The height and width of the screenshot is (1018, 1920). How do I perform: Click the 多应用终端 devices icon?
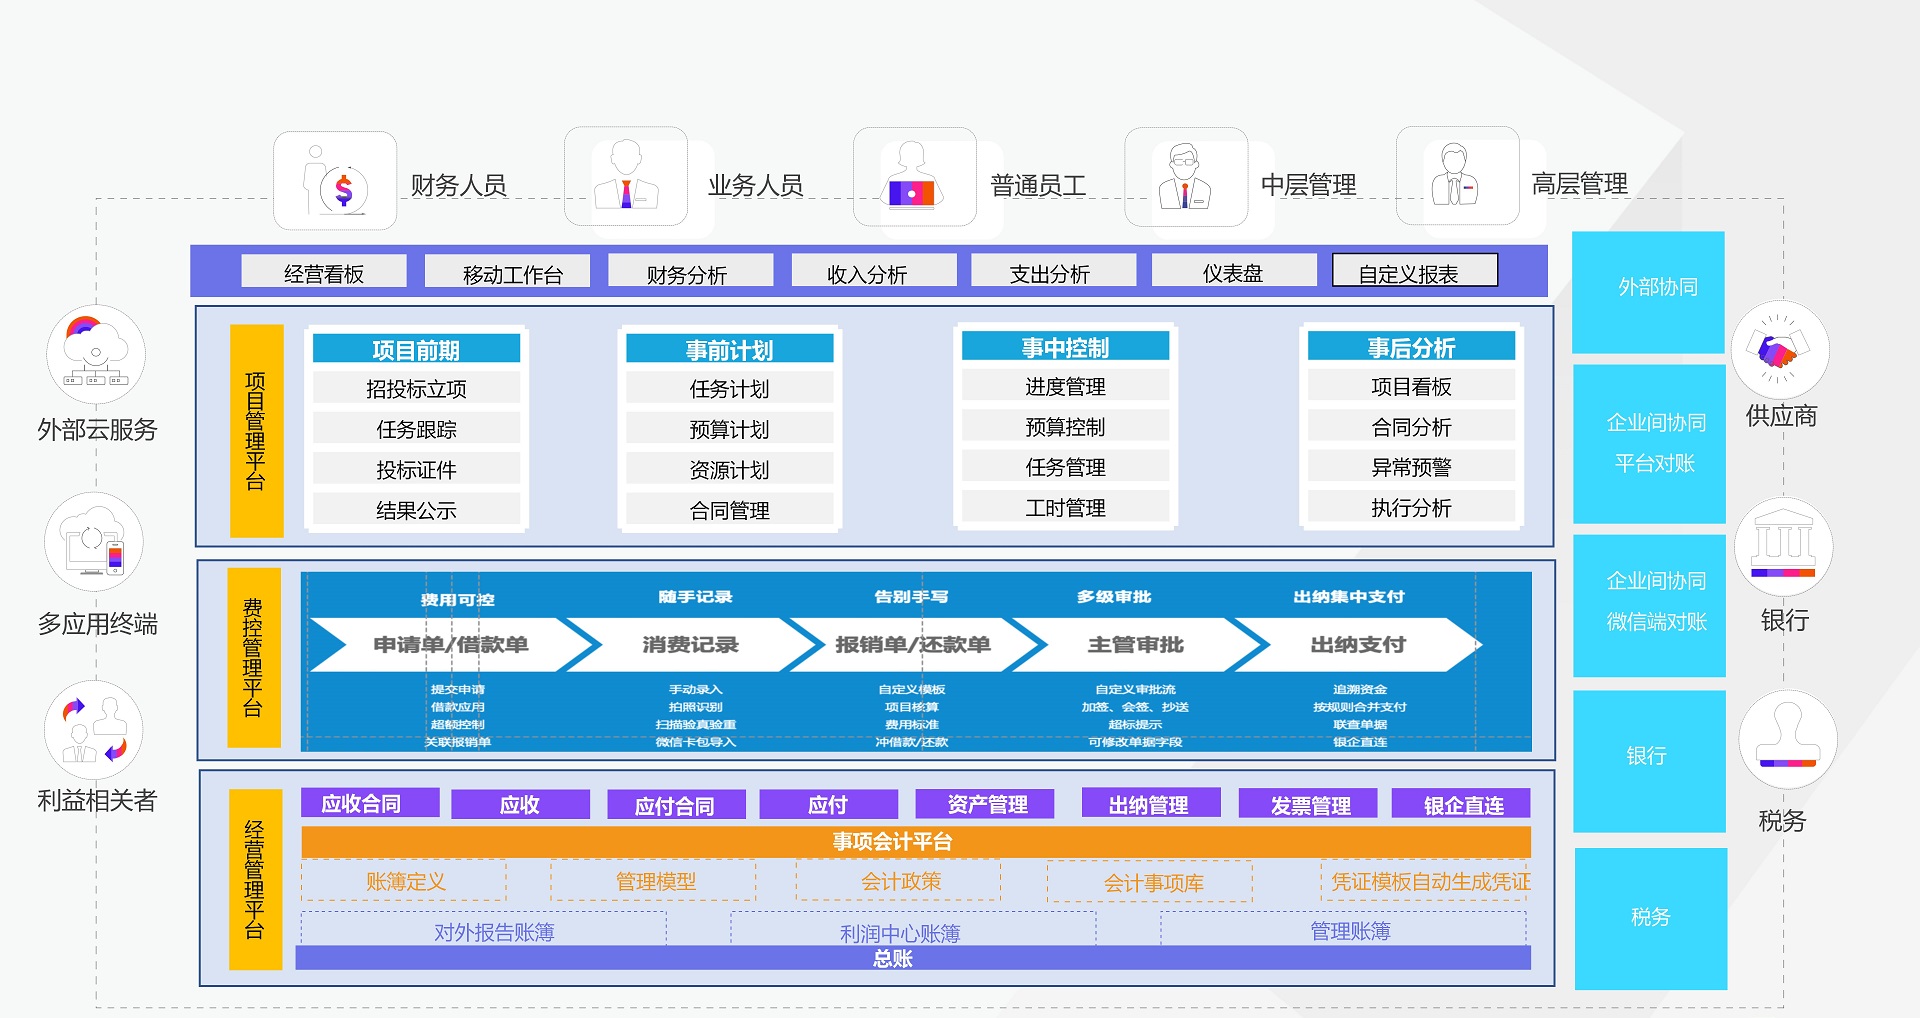tap(94, 542)
